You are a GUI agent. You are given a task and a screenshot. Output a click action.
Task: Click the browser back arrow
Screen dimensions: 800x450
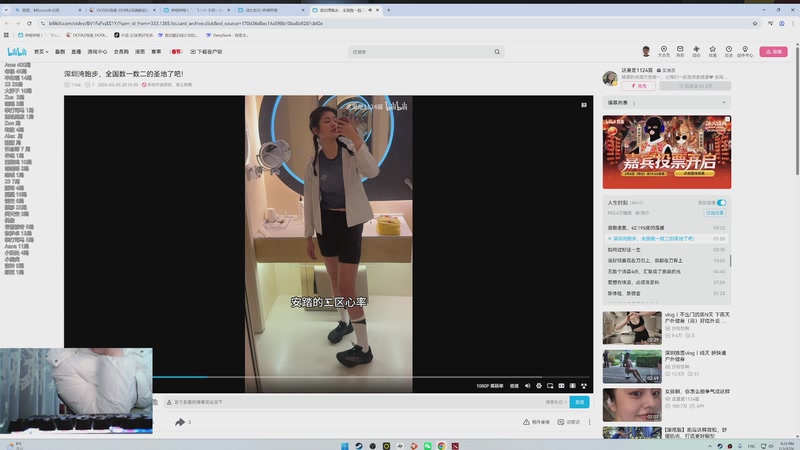[x=7, y=23]
